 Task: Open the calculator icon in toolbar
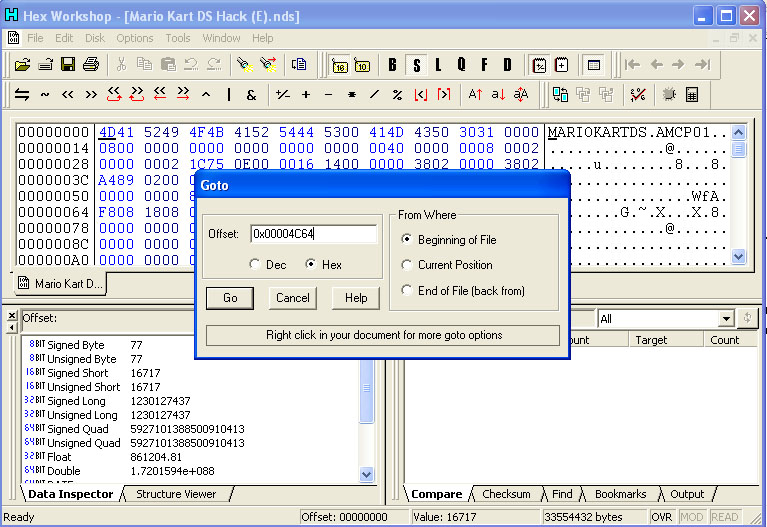coord(692,94)
